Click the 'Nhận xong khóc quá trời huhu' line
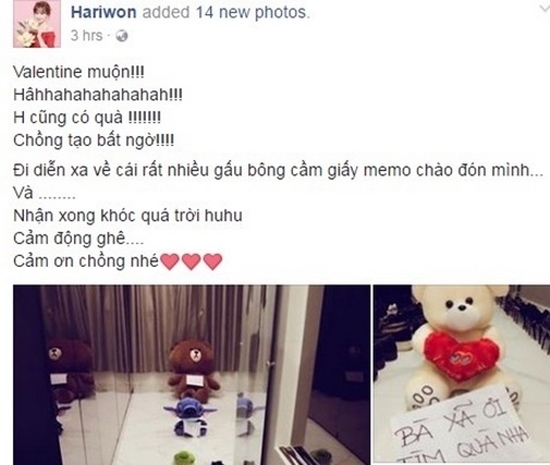The width and height of the screenshot is (550, 465). click(128, 216)
